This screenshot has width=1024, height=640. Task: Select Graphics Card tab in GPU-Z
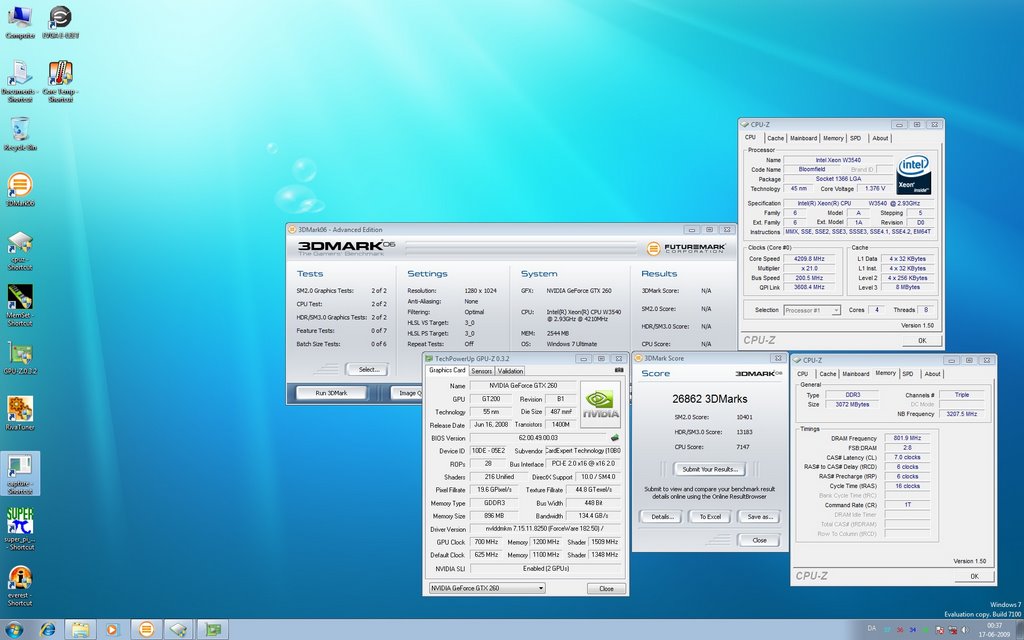pyautogui.click(x=447, y=370)
